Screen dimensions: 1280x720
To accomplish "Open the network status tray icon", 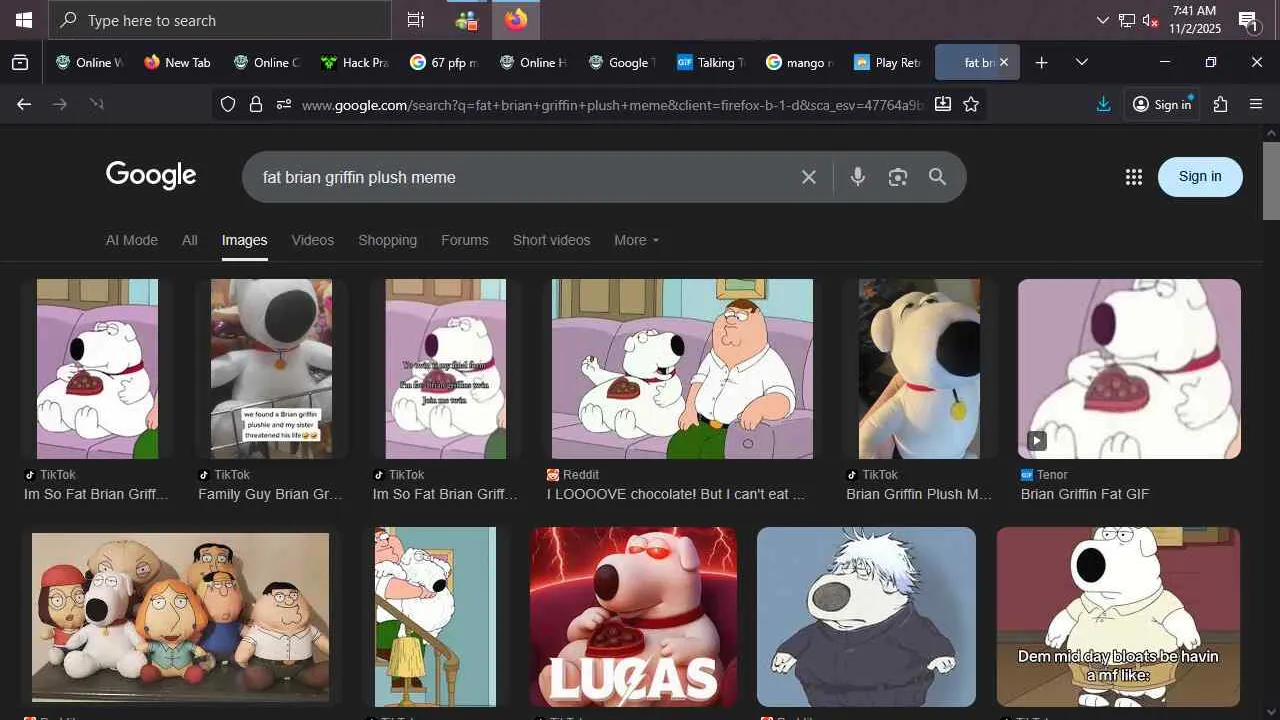I will tap(1127, 20).
